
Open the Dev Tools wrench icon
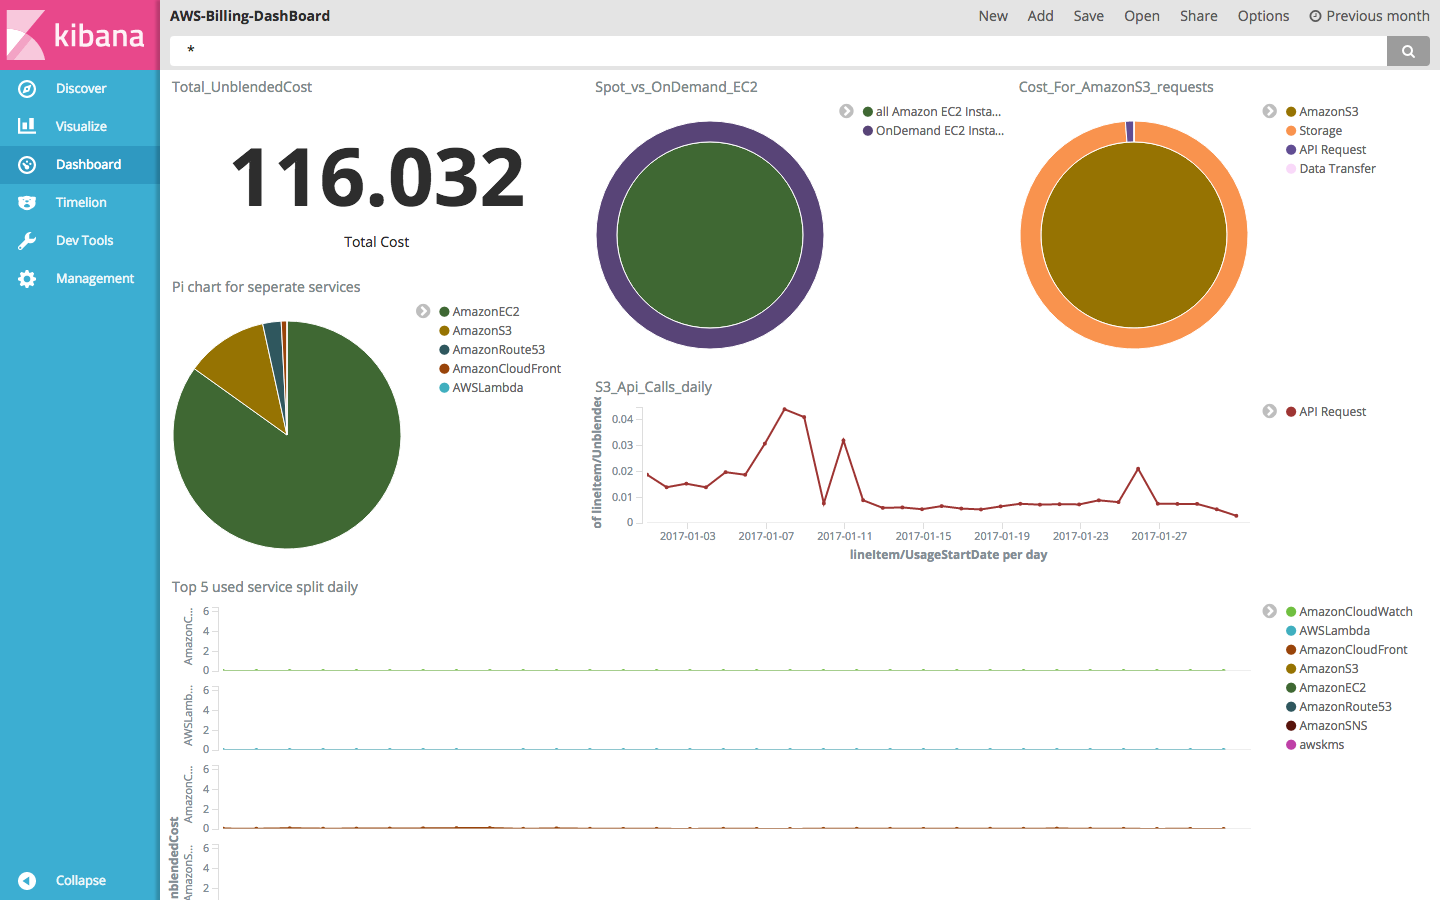pos(27,240)
